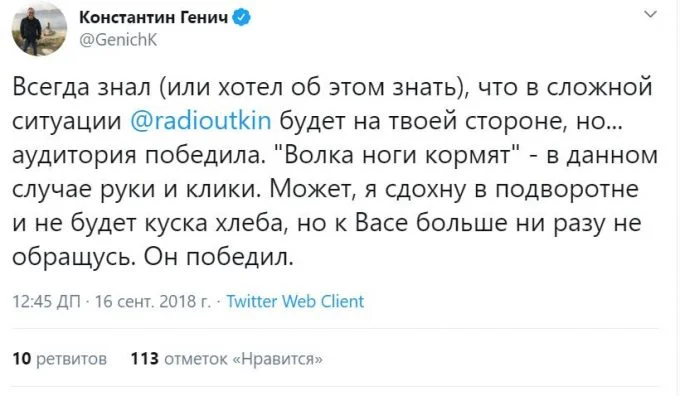View the 10 ретвитов list
This screenshot has height=396, width=680.
pyautogui.click(x=59, y=359)
